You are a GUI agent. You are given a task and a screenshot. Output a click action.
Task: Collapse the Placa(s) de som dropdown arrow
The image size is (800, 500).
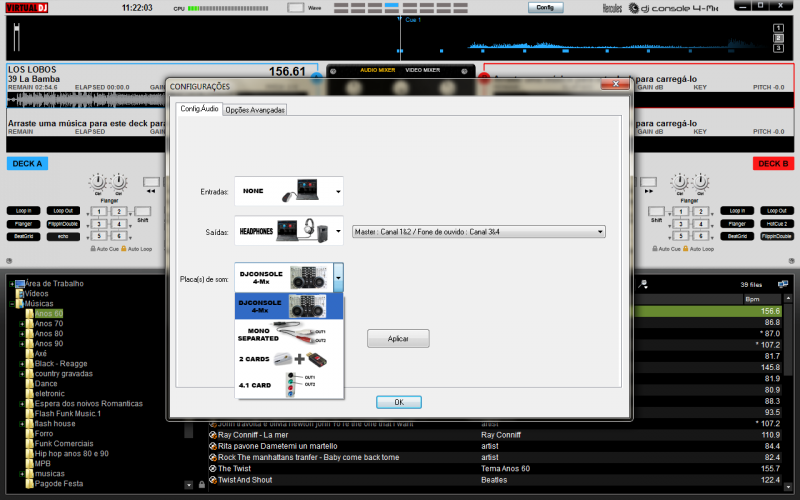tap(338, 278)
